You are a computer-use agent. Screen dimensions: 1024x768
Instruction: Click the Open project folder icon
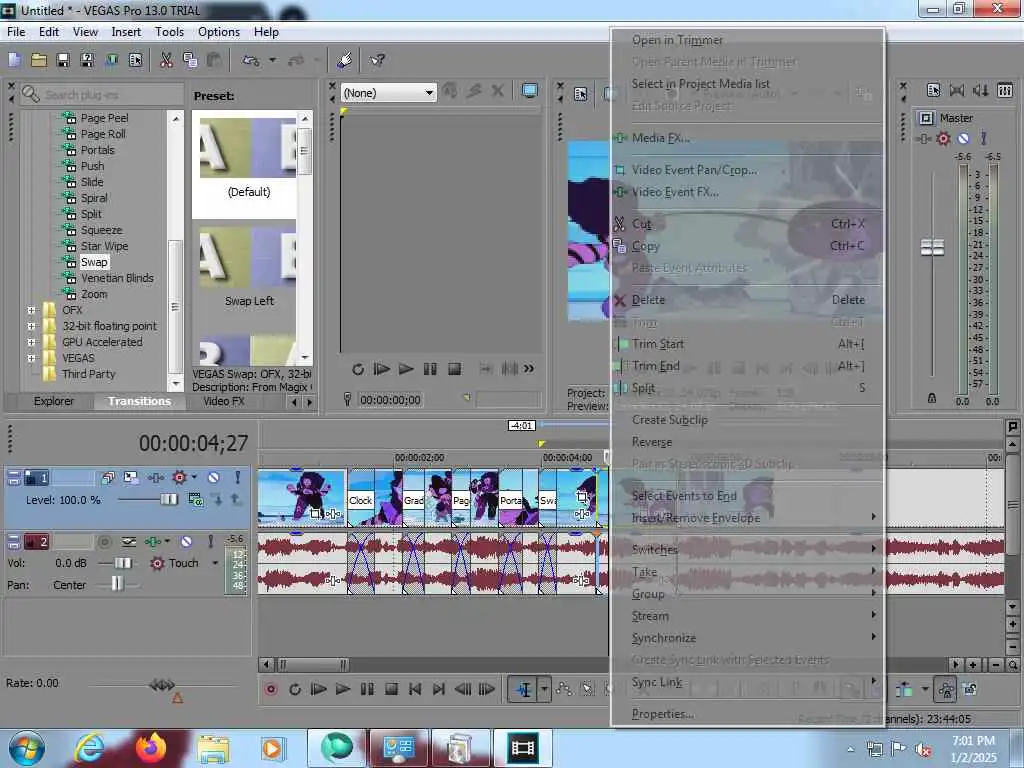[x=39, y=60]
